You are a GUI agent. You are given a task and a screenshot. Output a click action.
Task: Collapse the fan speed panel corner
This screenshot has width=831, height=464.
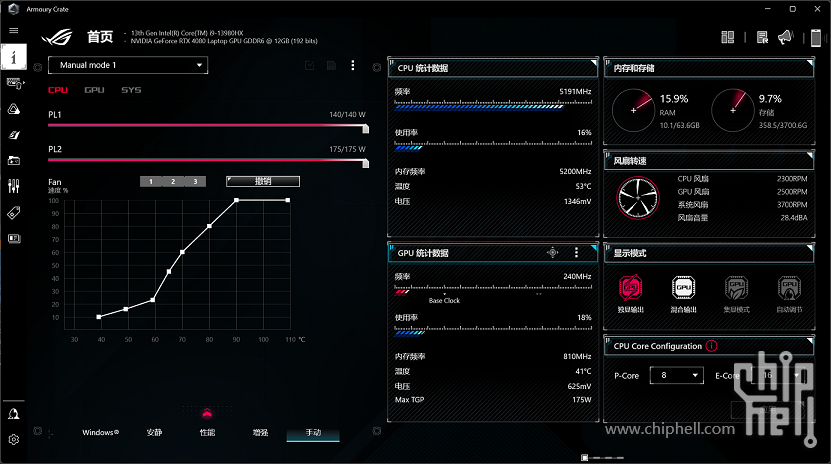point(810,155)
